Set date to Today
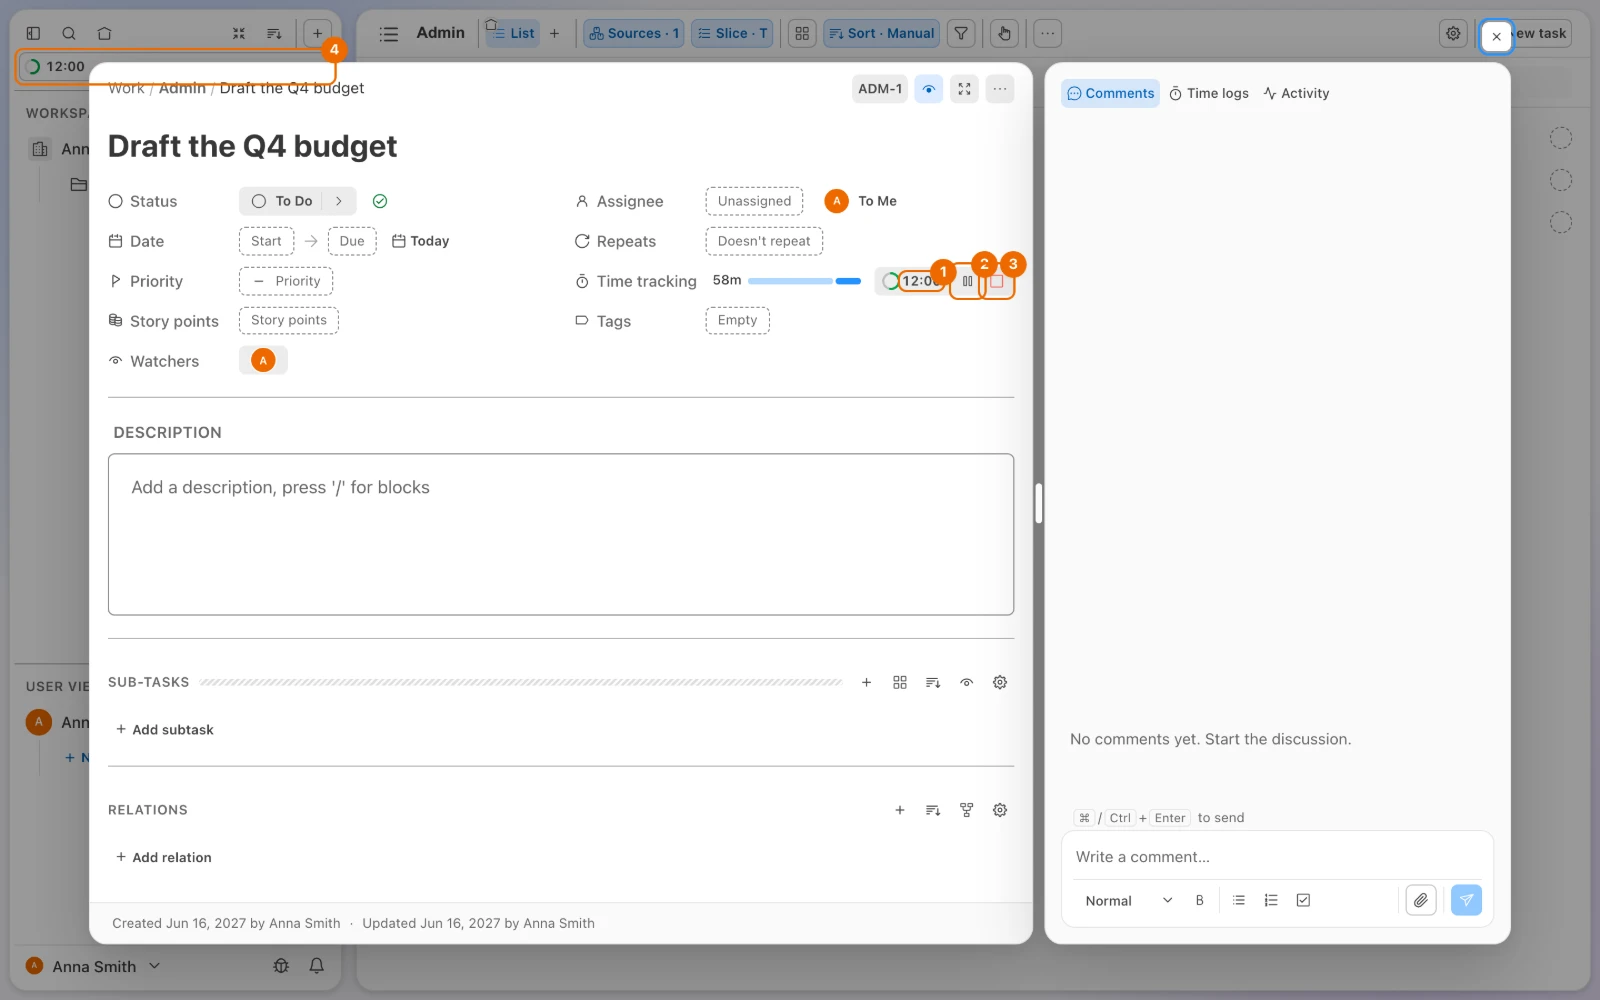1600x1000 pixels. (x=420, y=241)
